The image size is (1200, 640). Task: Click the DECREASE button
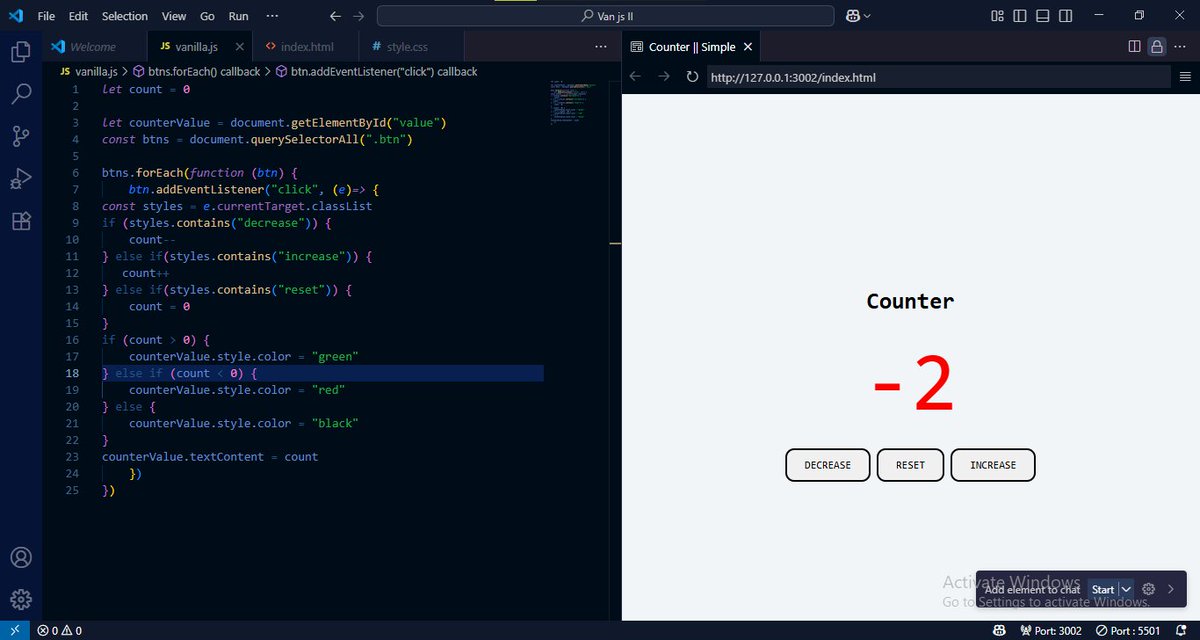[x=828, y=465]
